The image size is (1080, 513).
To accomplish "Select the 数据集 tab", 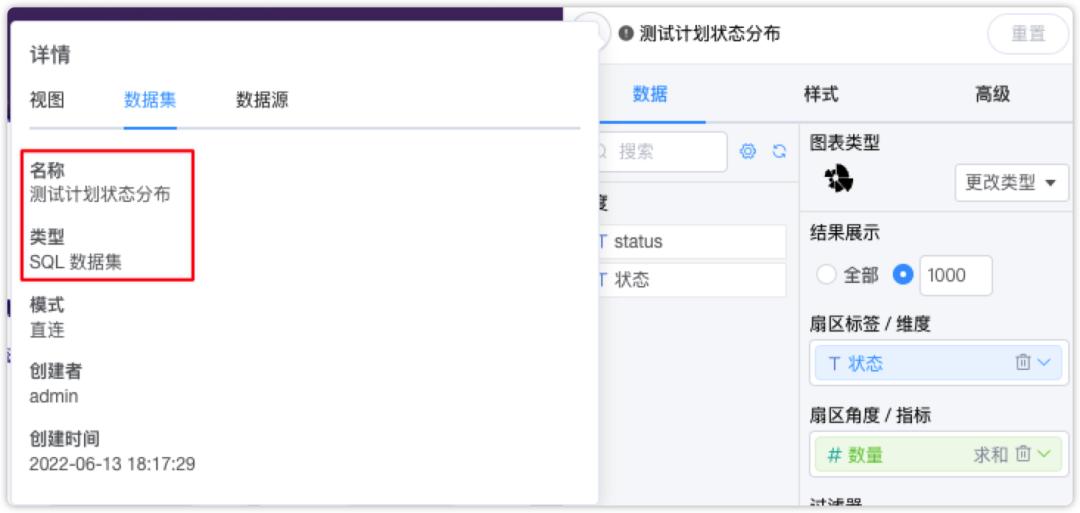I will pos(150,101).
